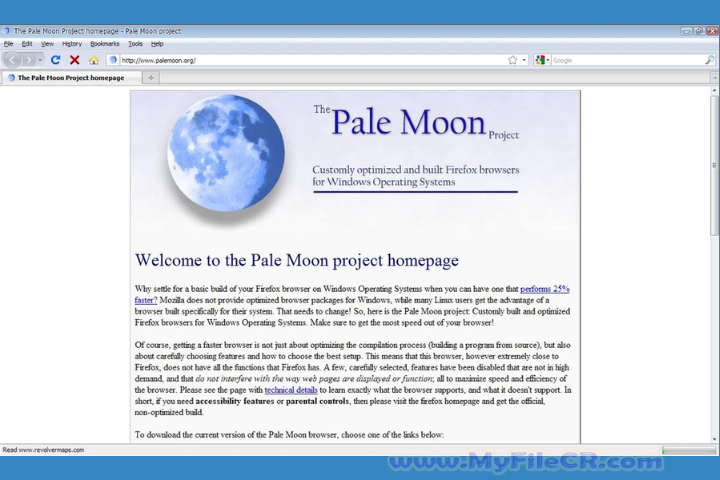
Task: Stop loading with the red X icon
Action: tap(74, 60)
